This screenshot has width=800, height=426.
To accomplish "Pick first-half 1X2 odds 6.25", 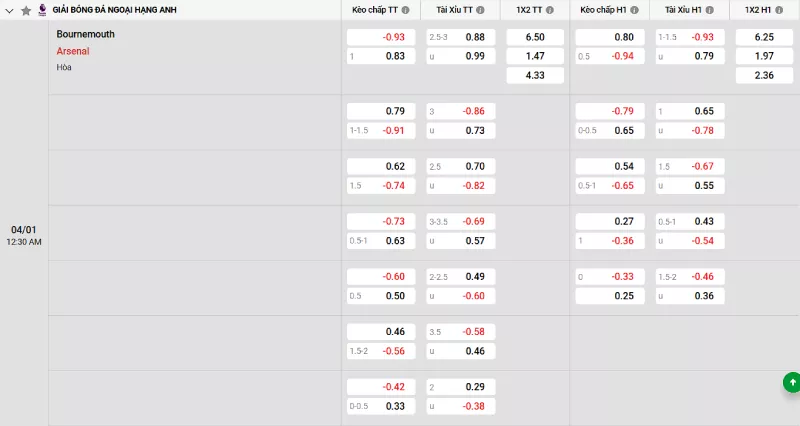I will coord(763,37).
